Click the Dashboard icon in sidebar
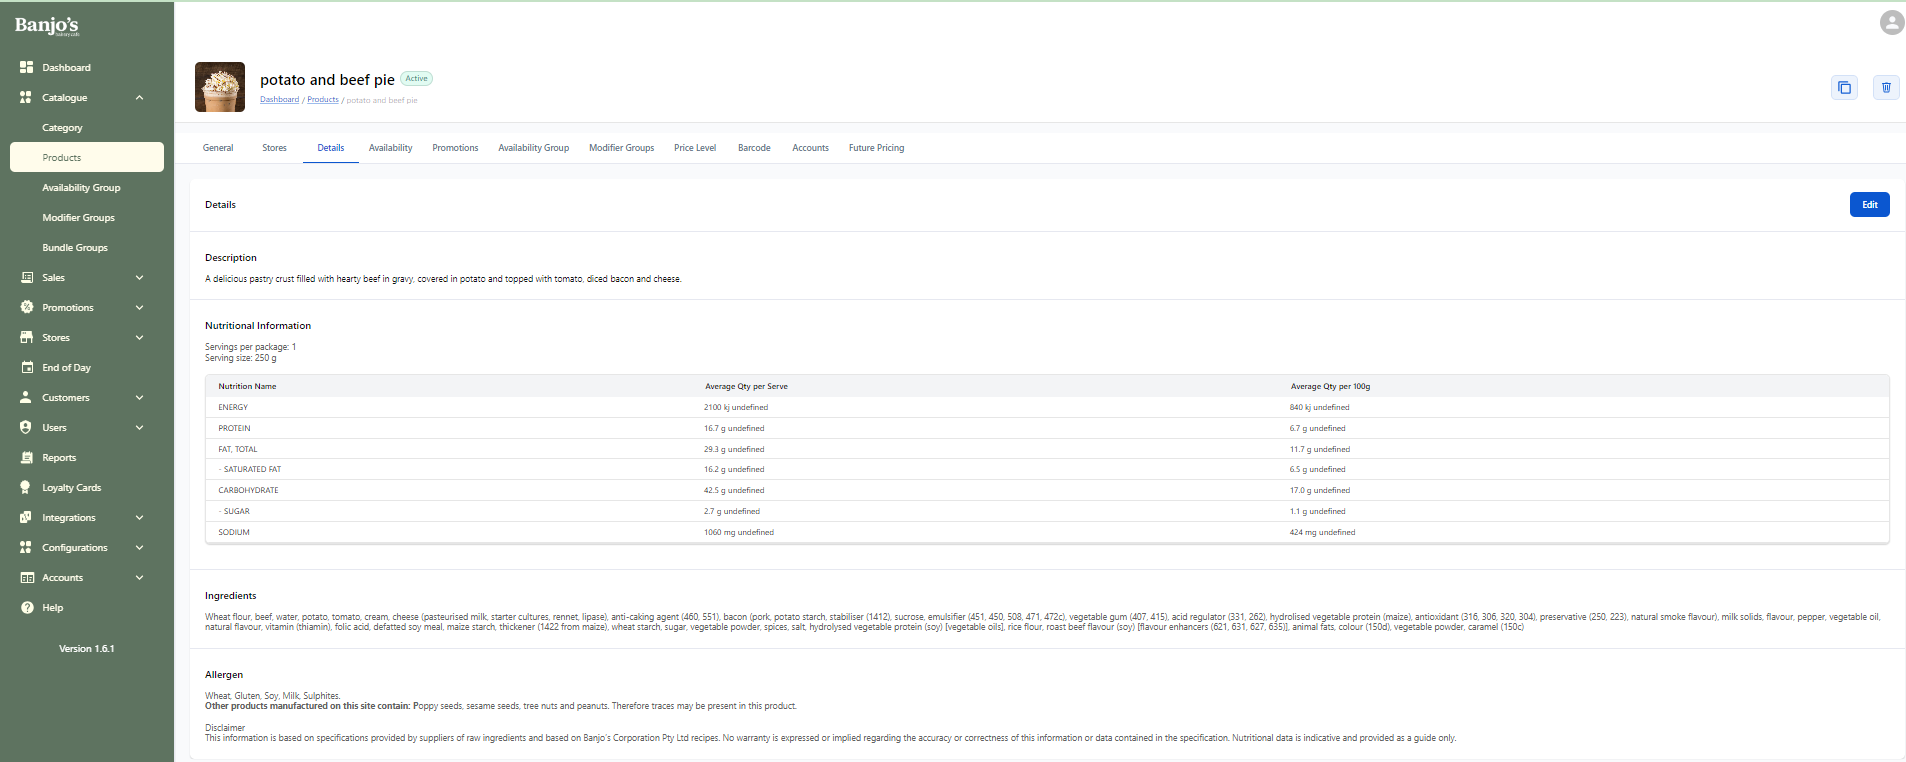The image size is (1906, 762). [x=27, y=67]
